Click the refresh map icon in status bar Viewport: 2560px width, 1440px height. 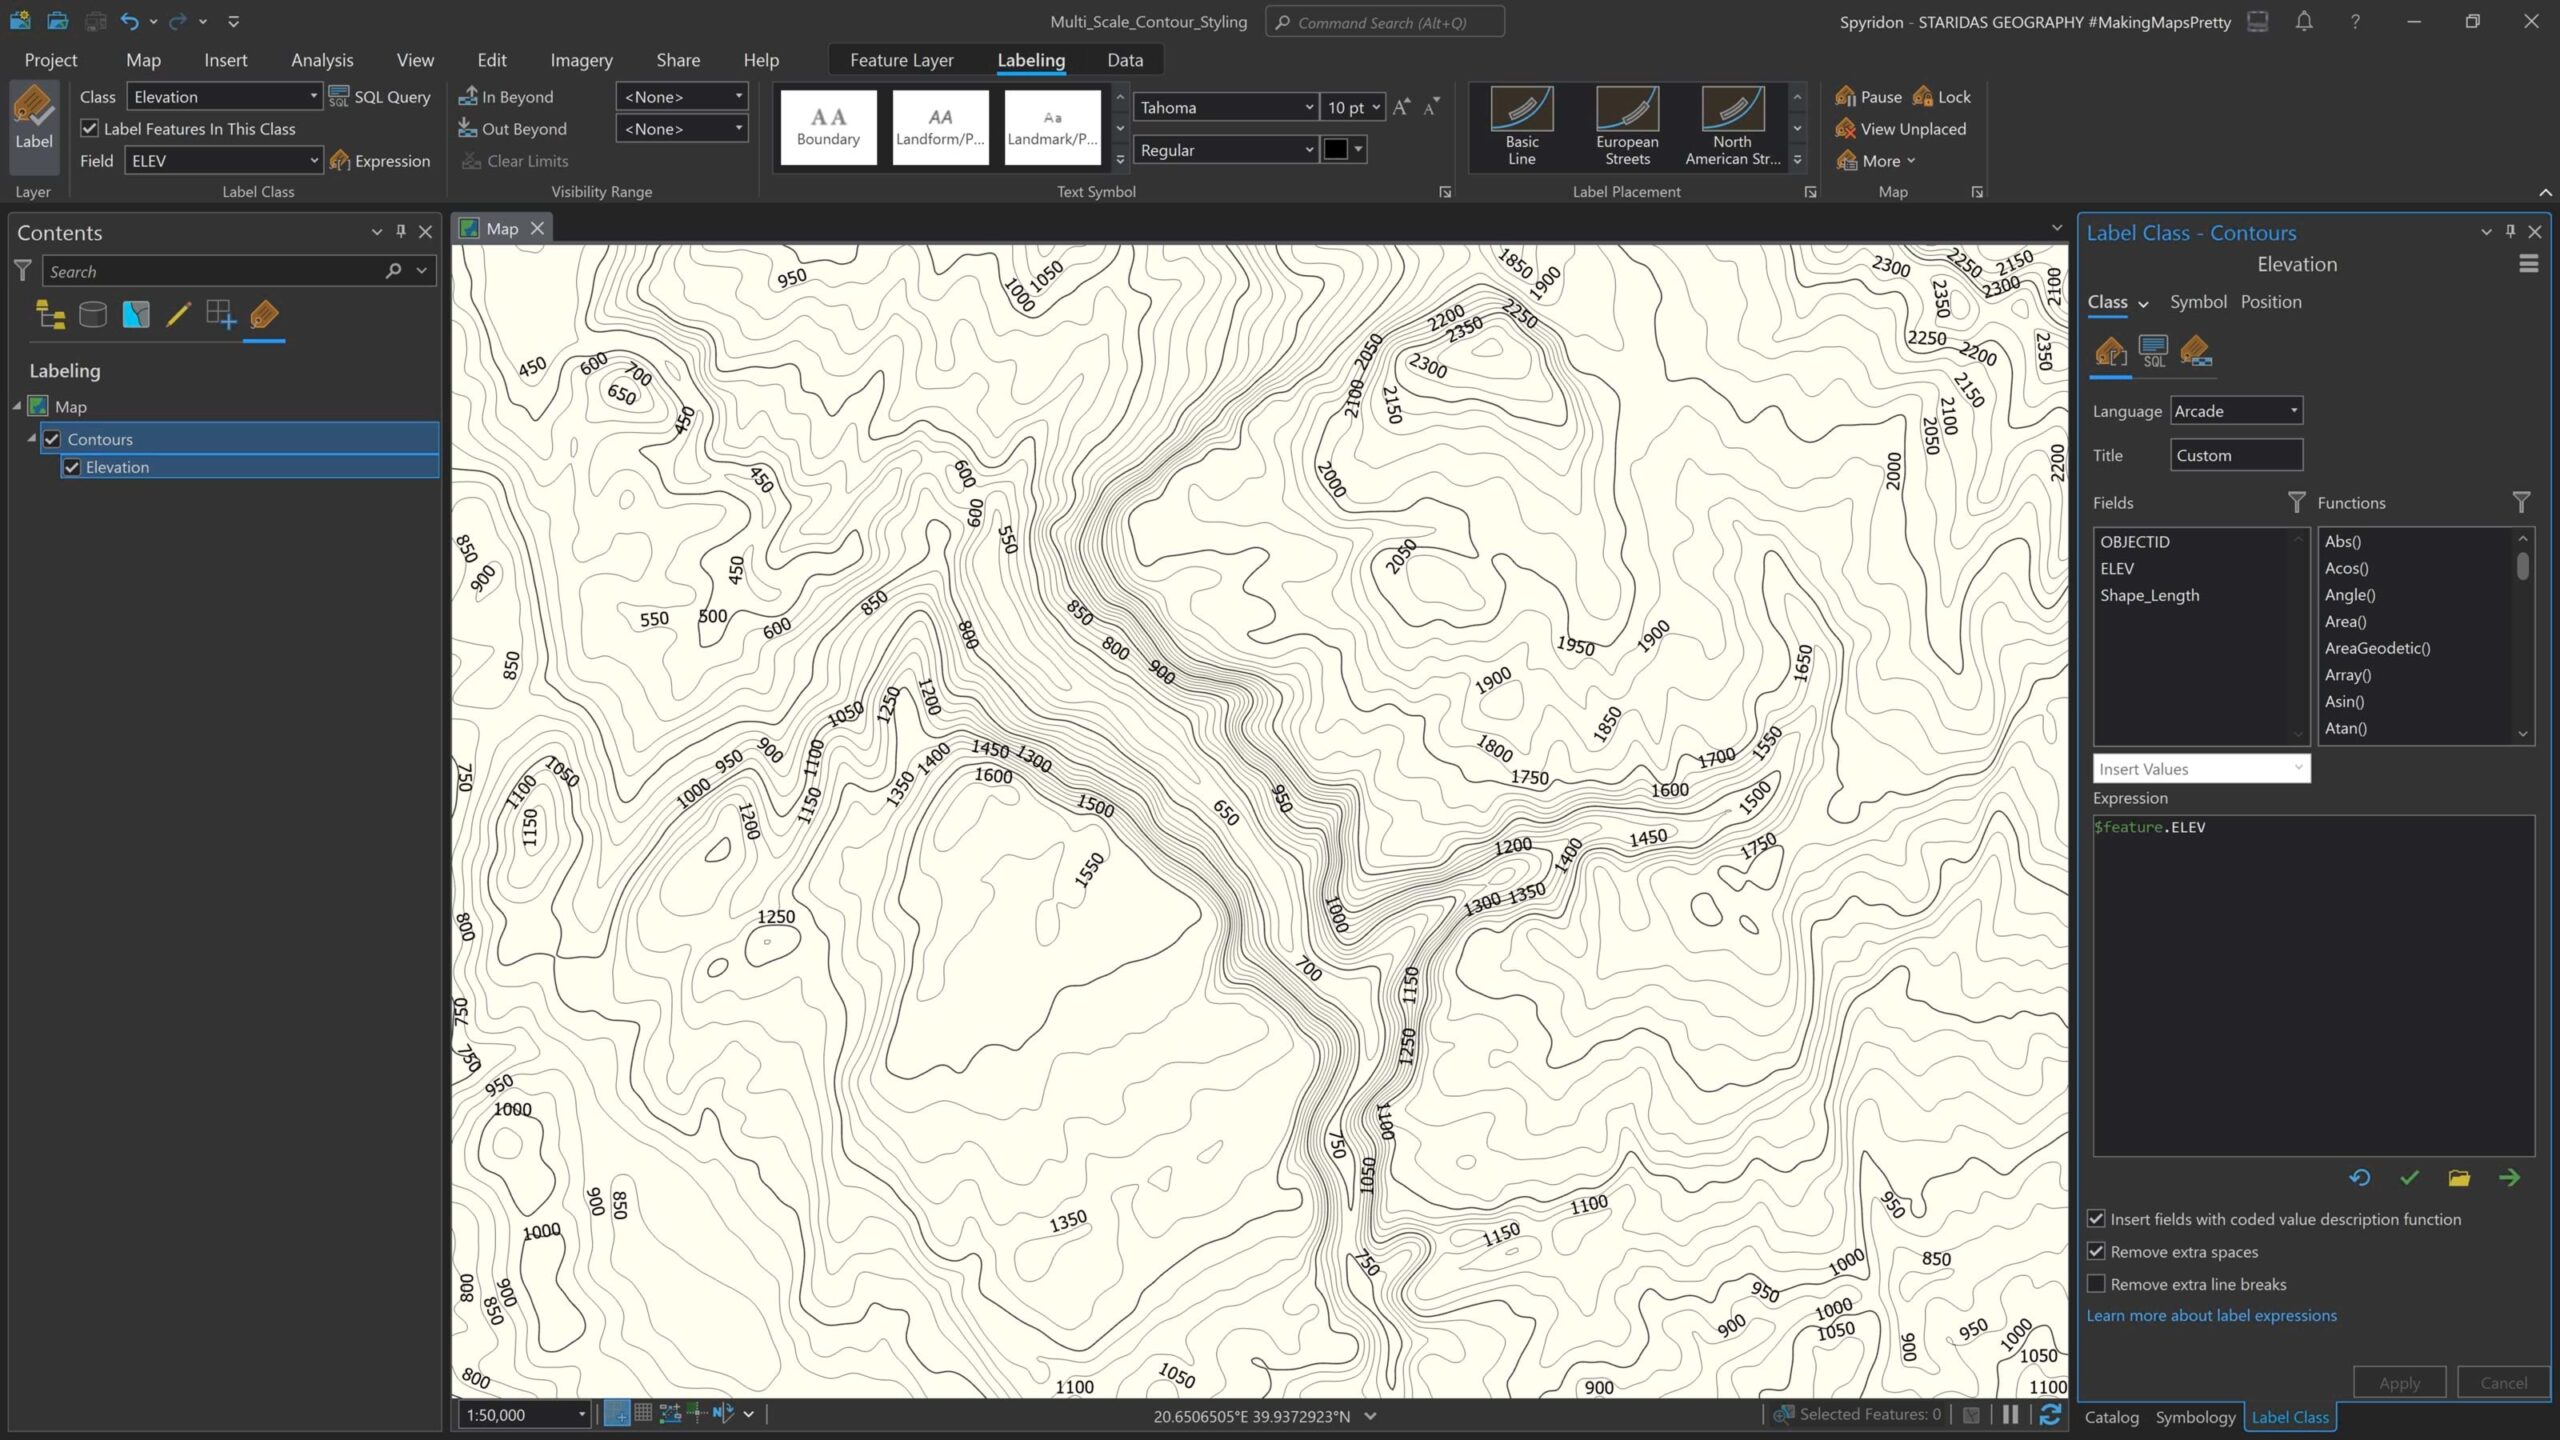click(x=2049, y=1414)
